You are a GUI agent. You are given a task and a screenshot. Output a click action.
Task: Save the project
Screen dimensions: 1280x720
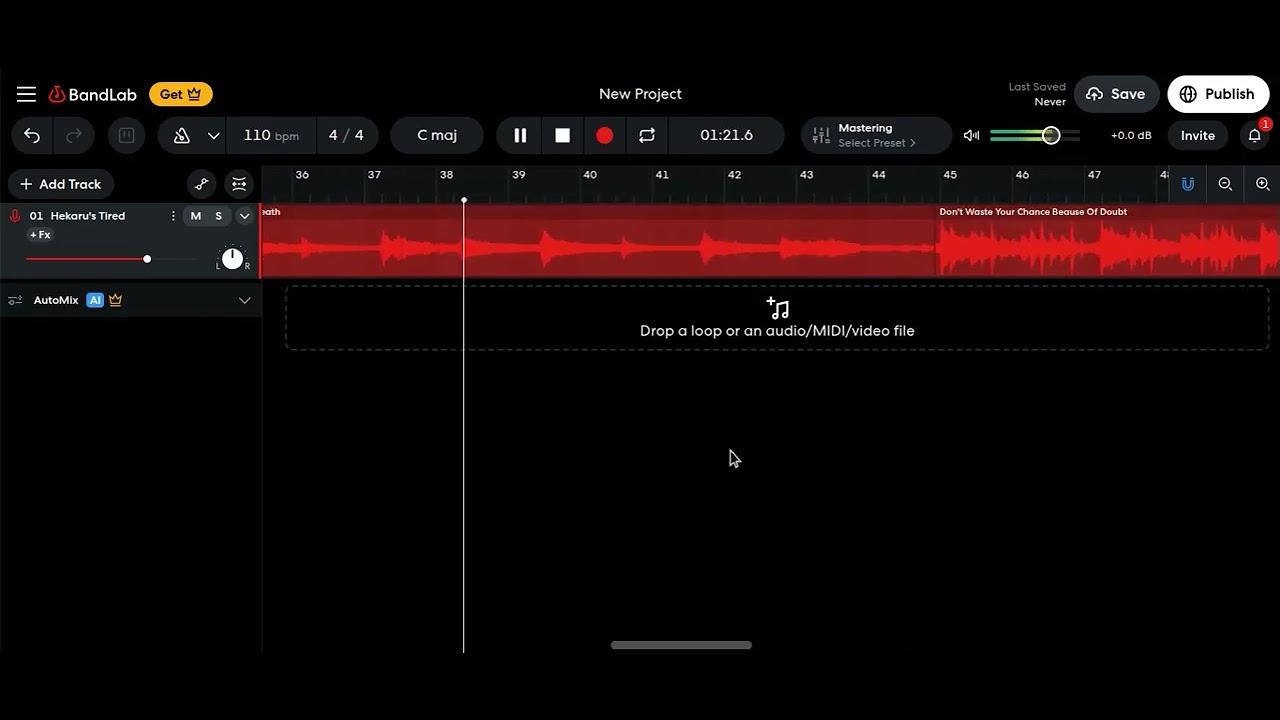1117,94
